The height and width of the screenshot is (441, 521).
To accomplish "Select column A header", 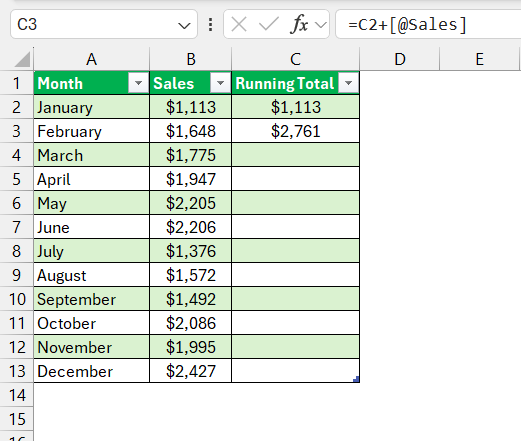I will [x=92, y=59].
